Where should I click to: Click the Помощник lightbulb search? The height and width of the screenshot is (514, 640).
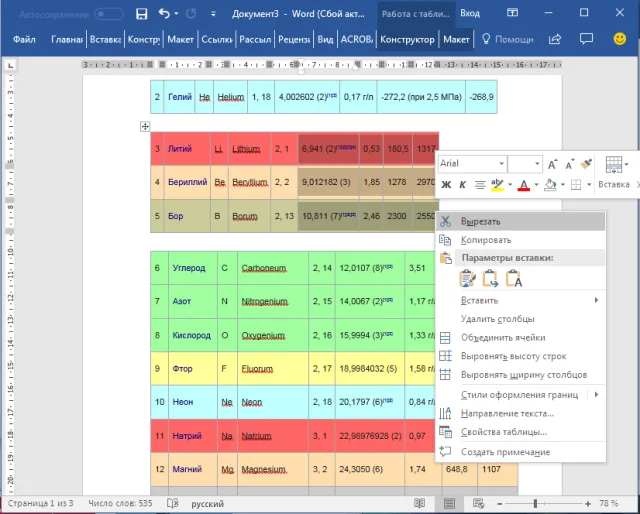coord(508,40)
